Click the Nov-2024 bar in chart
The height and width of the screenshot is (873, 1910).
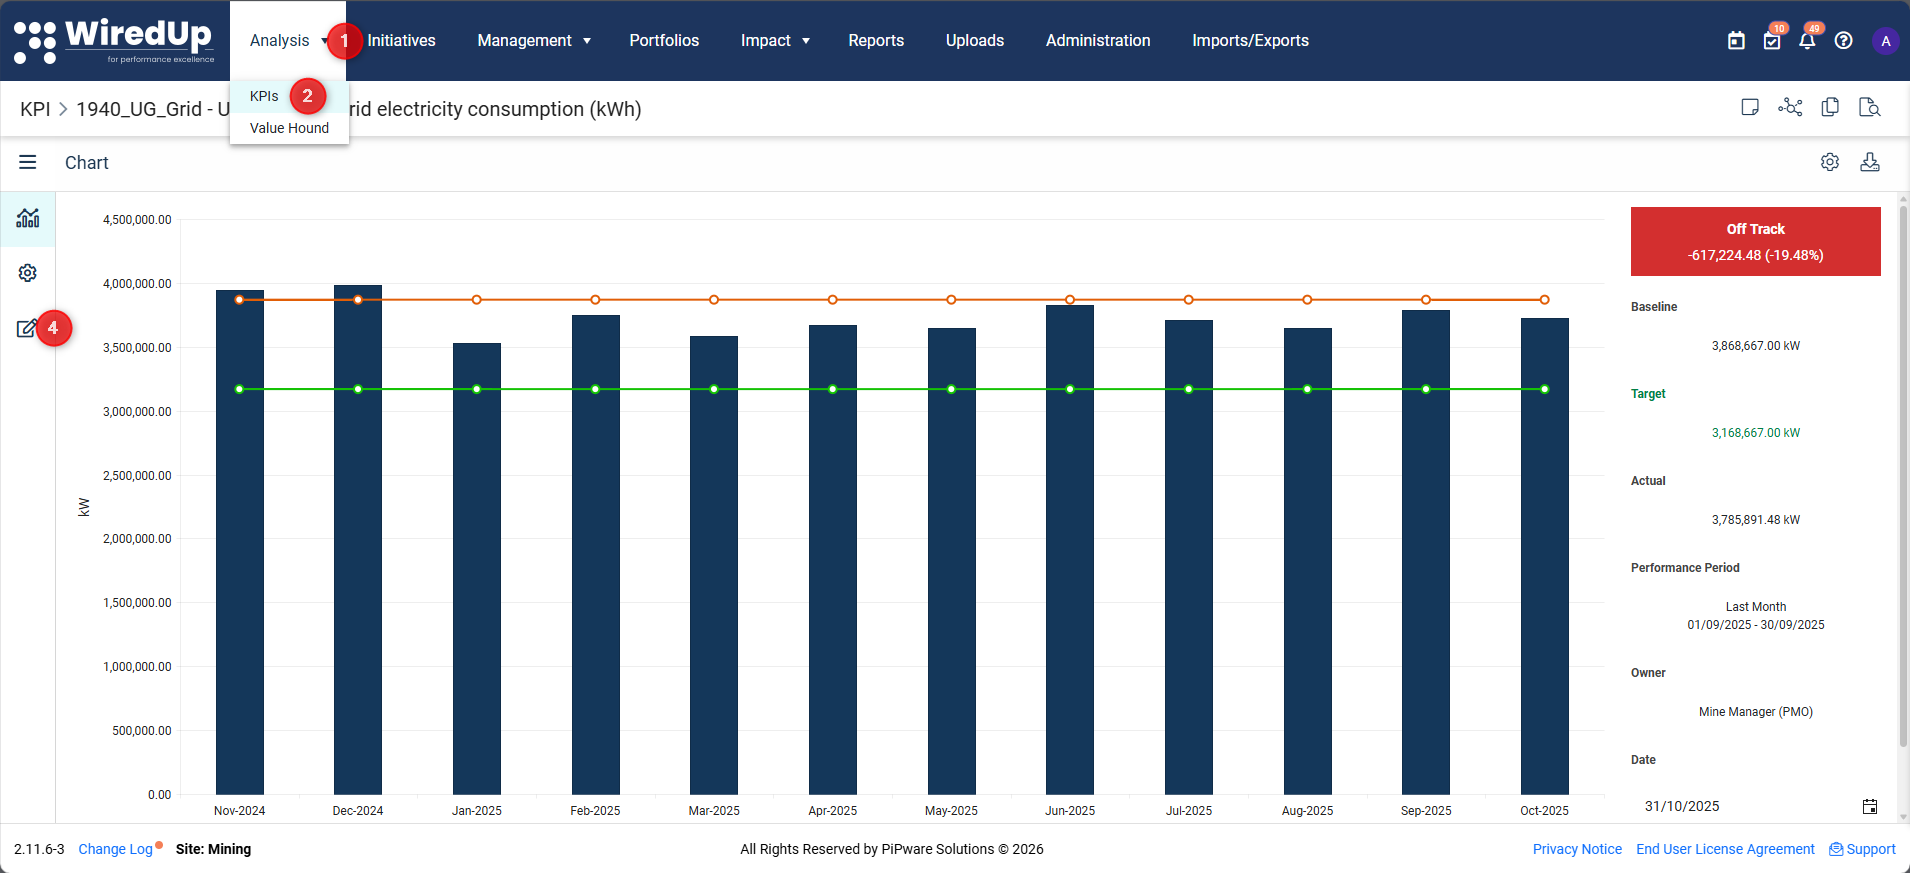pyautogui.click(x=240, y=542)
